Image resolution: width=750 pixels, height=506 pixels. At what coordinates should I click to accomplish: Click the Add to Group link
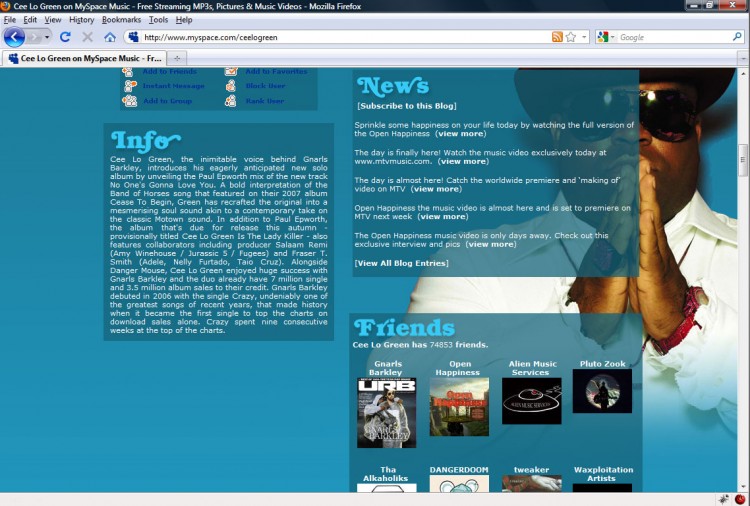pyautogui.click(x=168, y=101)
